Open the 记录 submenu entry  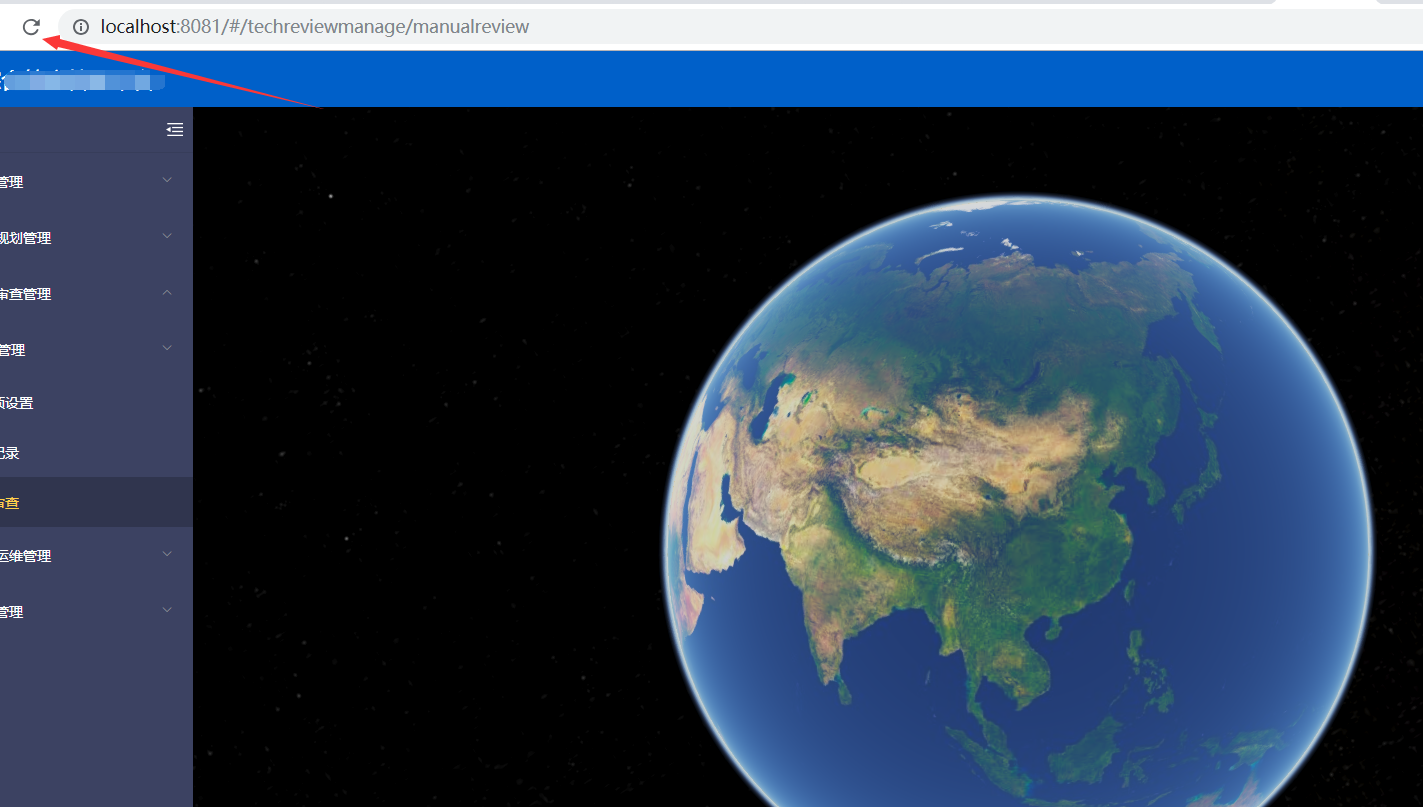click(96, 453)
